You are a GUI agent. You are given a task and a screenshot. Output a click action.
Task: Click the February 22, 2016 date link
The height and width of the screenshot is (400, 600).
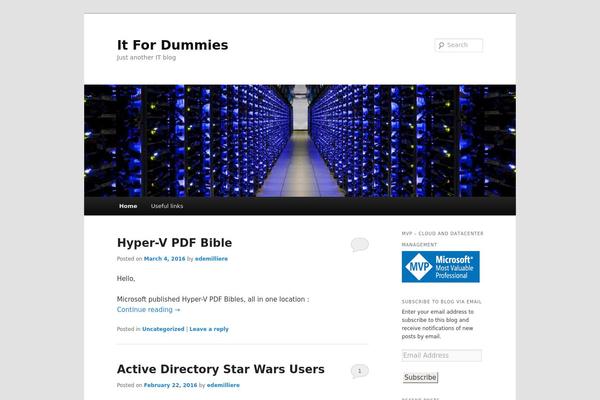[170, 385]
